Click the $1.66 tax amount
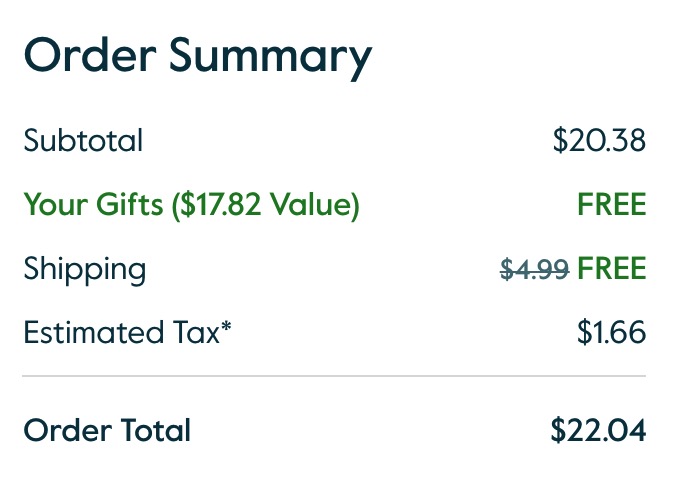 [x=611, y=332]
